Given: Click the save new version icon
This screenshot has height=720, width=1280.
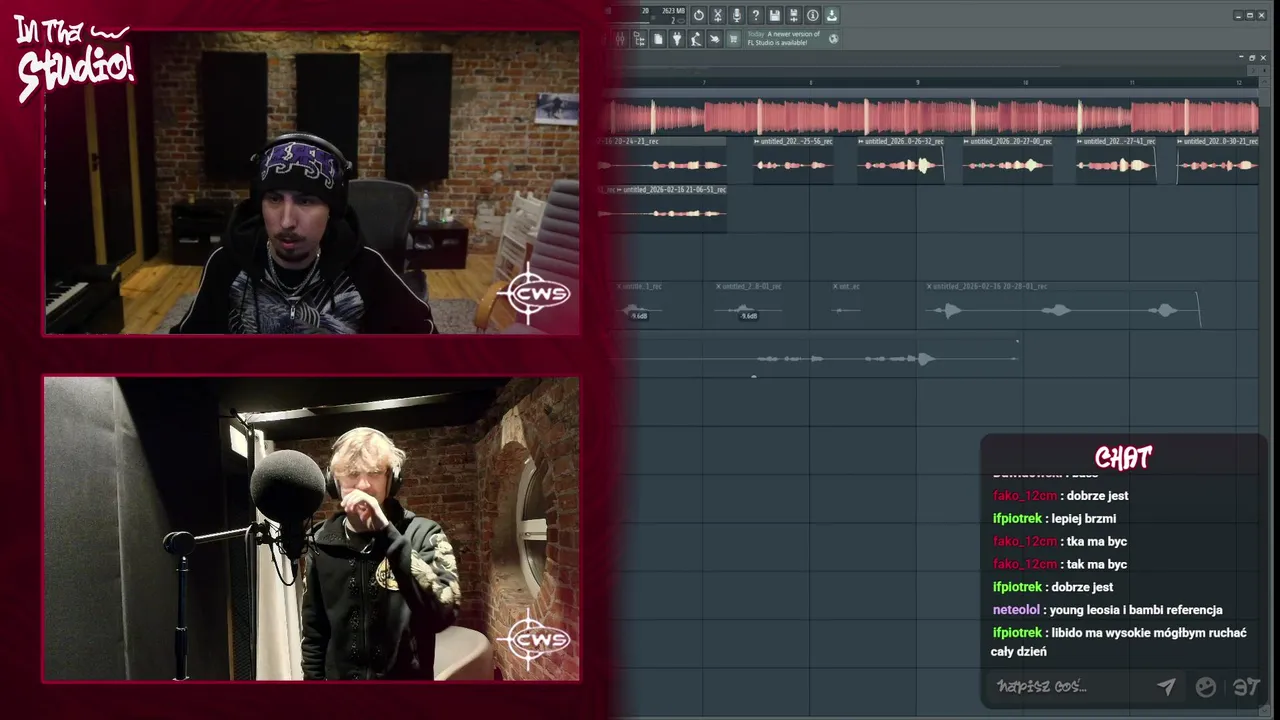Looking at the screenshot, I should (794, 15).
